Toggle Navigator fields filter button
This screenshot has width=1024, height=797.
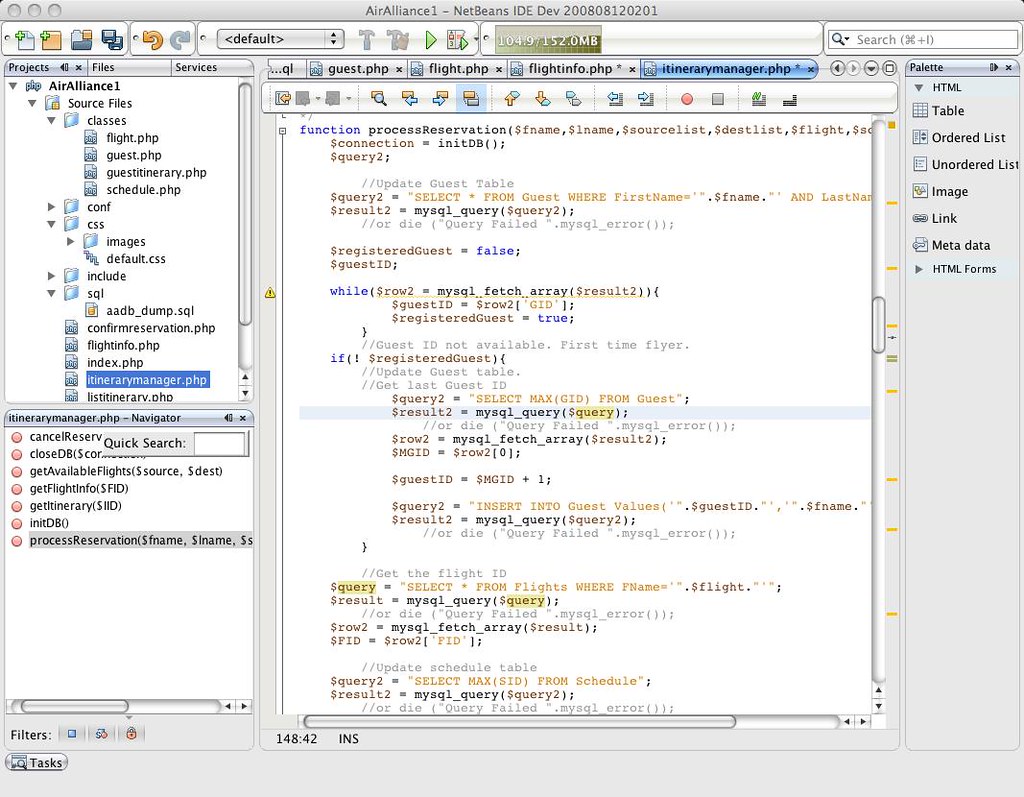tap(72, 734)
